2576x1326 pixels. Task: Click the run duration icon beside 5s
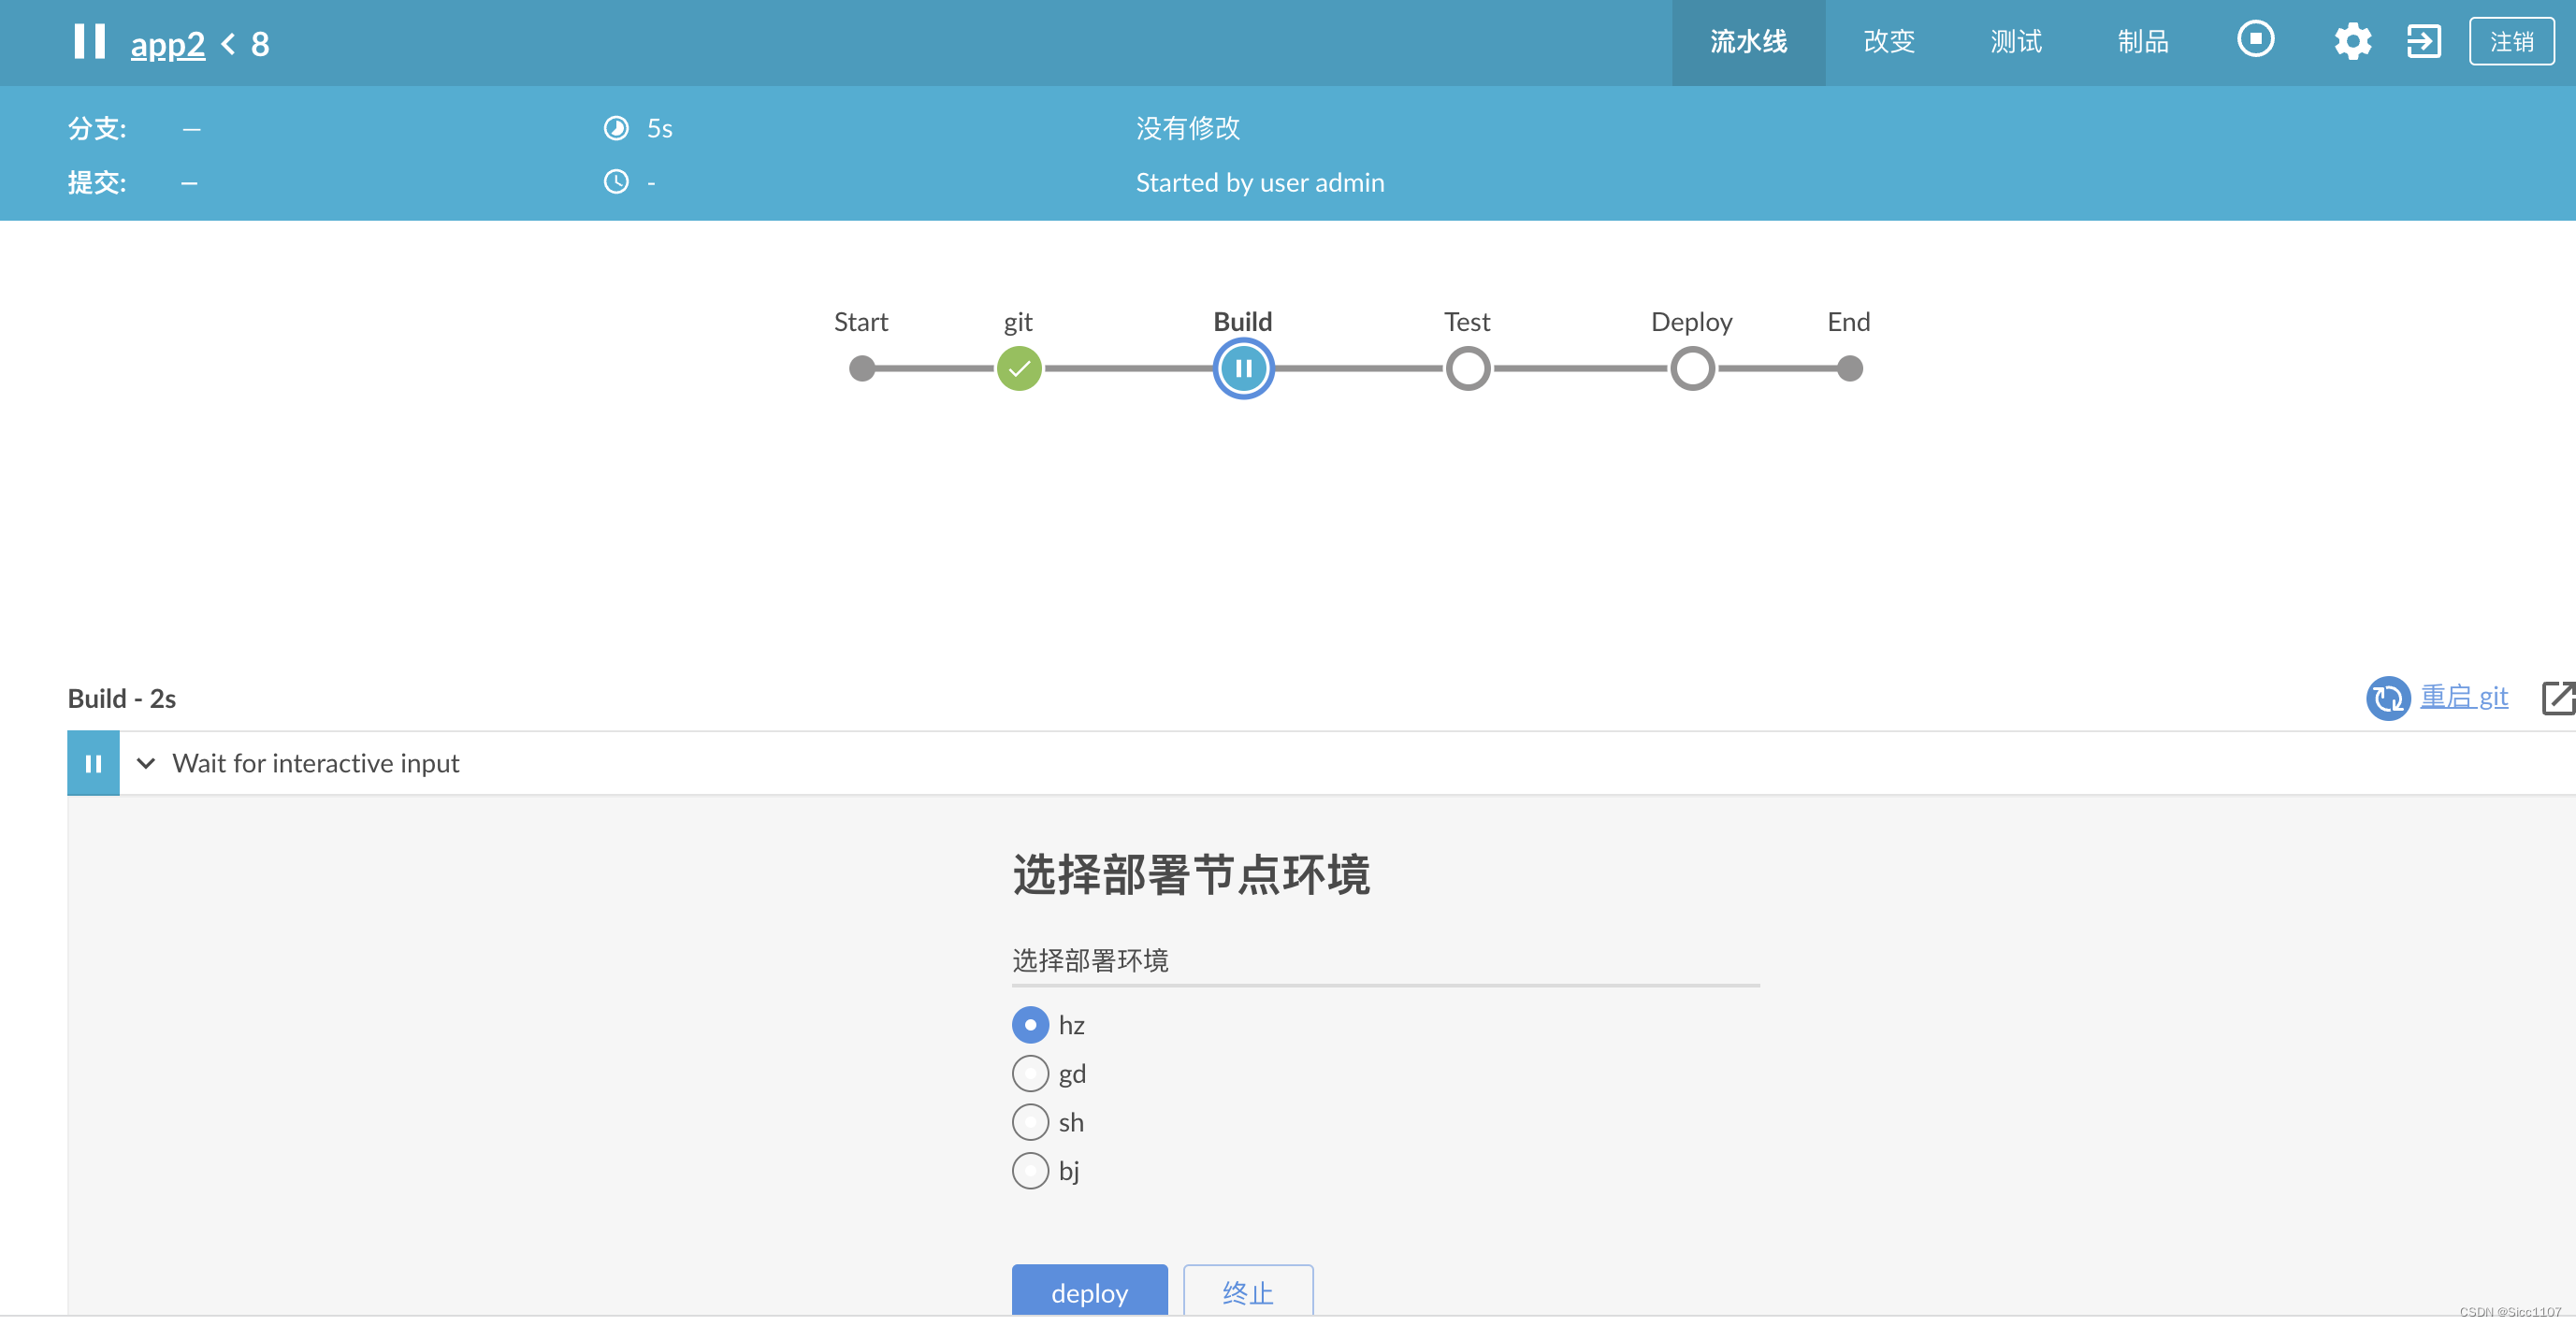[x=616, y=128]
